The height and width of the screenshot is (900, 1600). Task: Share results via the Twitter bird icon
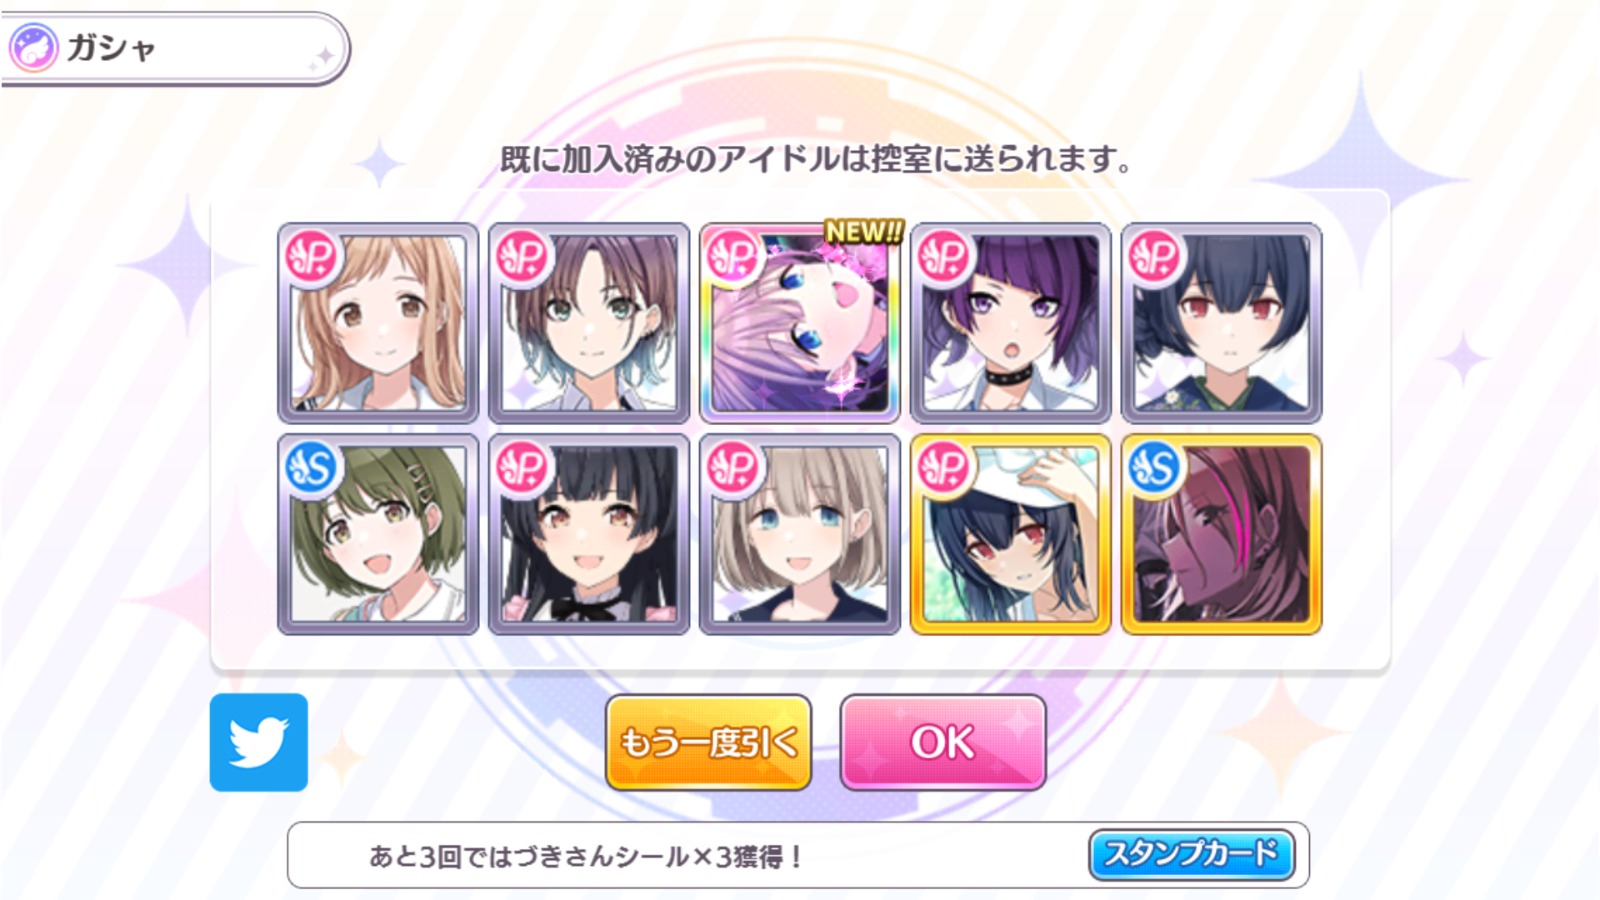coord(259,742)
